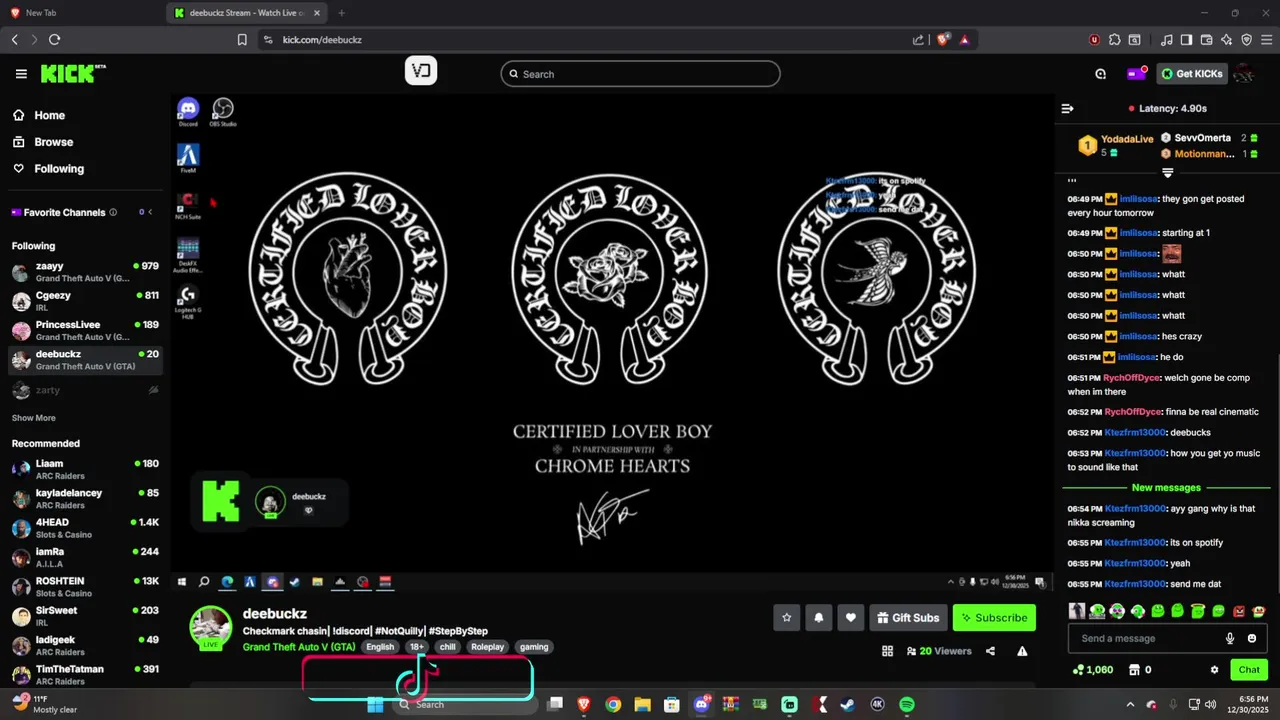The image size is (1280, 720).
Task: Insert the red angry emote
Action: tap(1239, 611)
